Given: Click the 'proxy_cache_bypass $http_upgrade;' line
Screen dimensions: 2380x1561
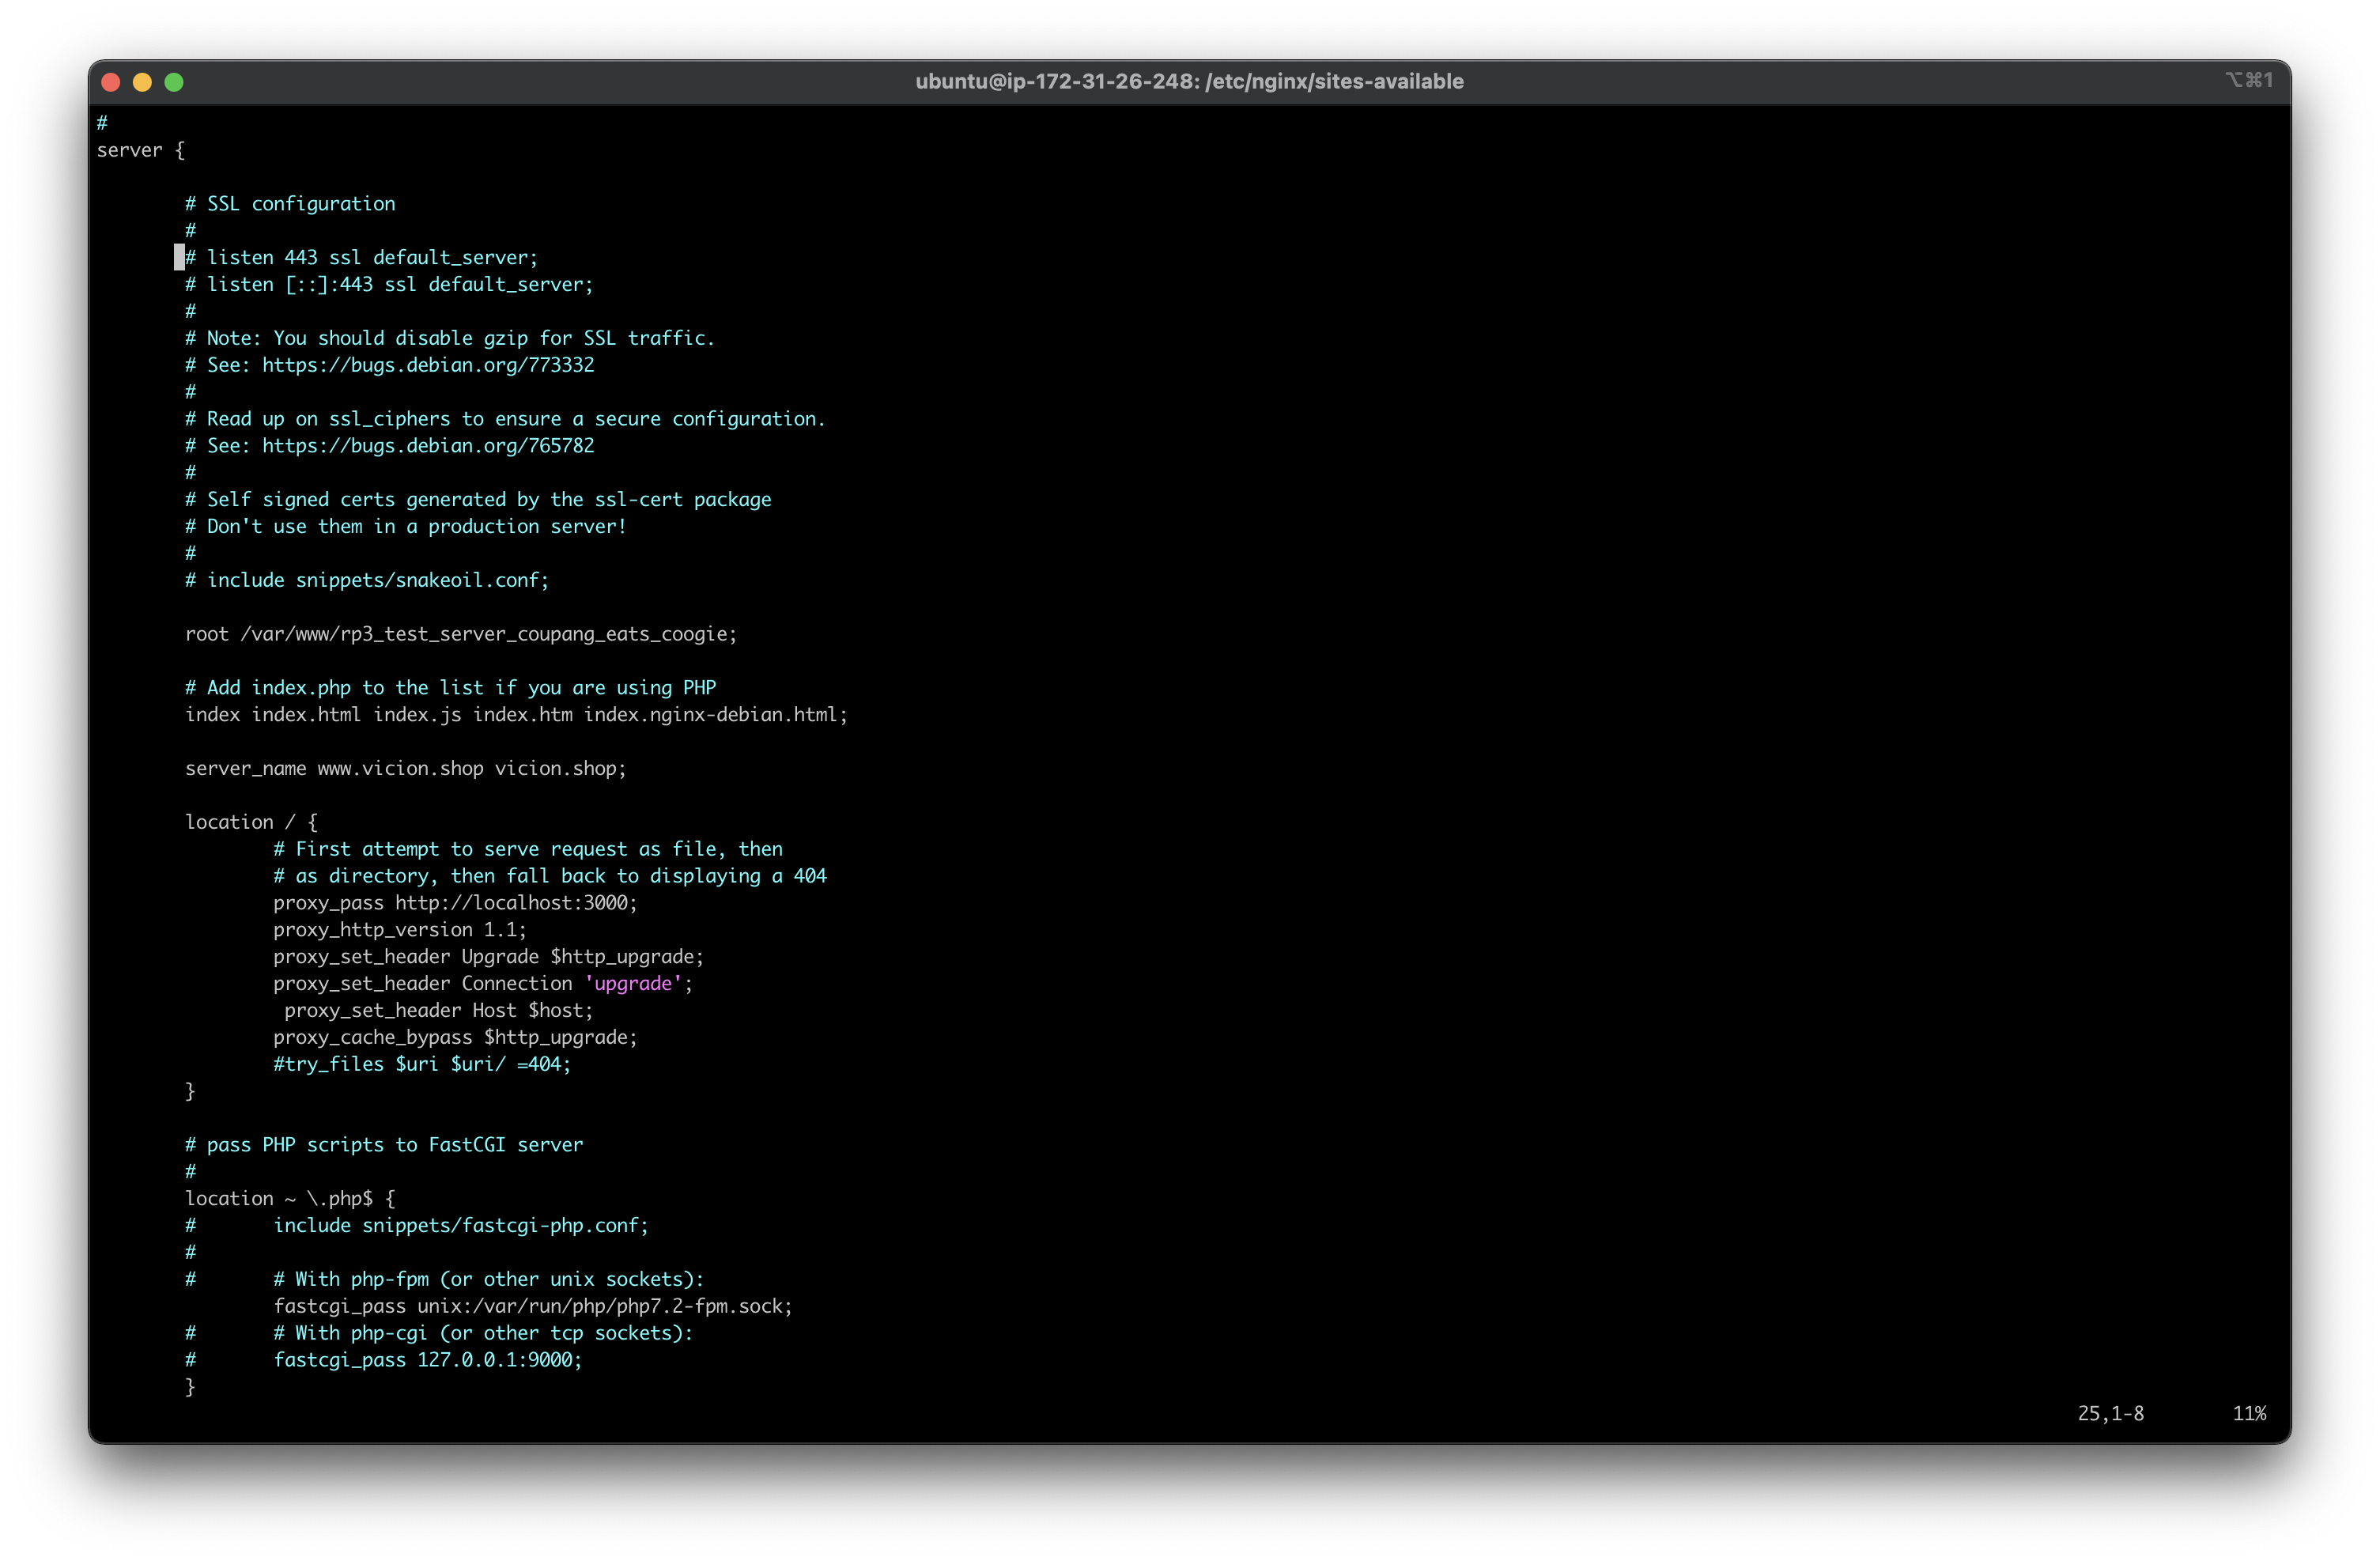Looking at the screenshot, I should (x=455, y=1038).
